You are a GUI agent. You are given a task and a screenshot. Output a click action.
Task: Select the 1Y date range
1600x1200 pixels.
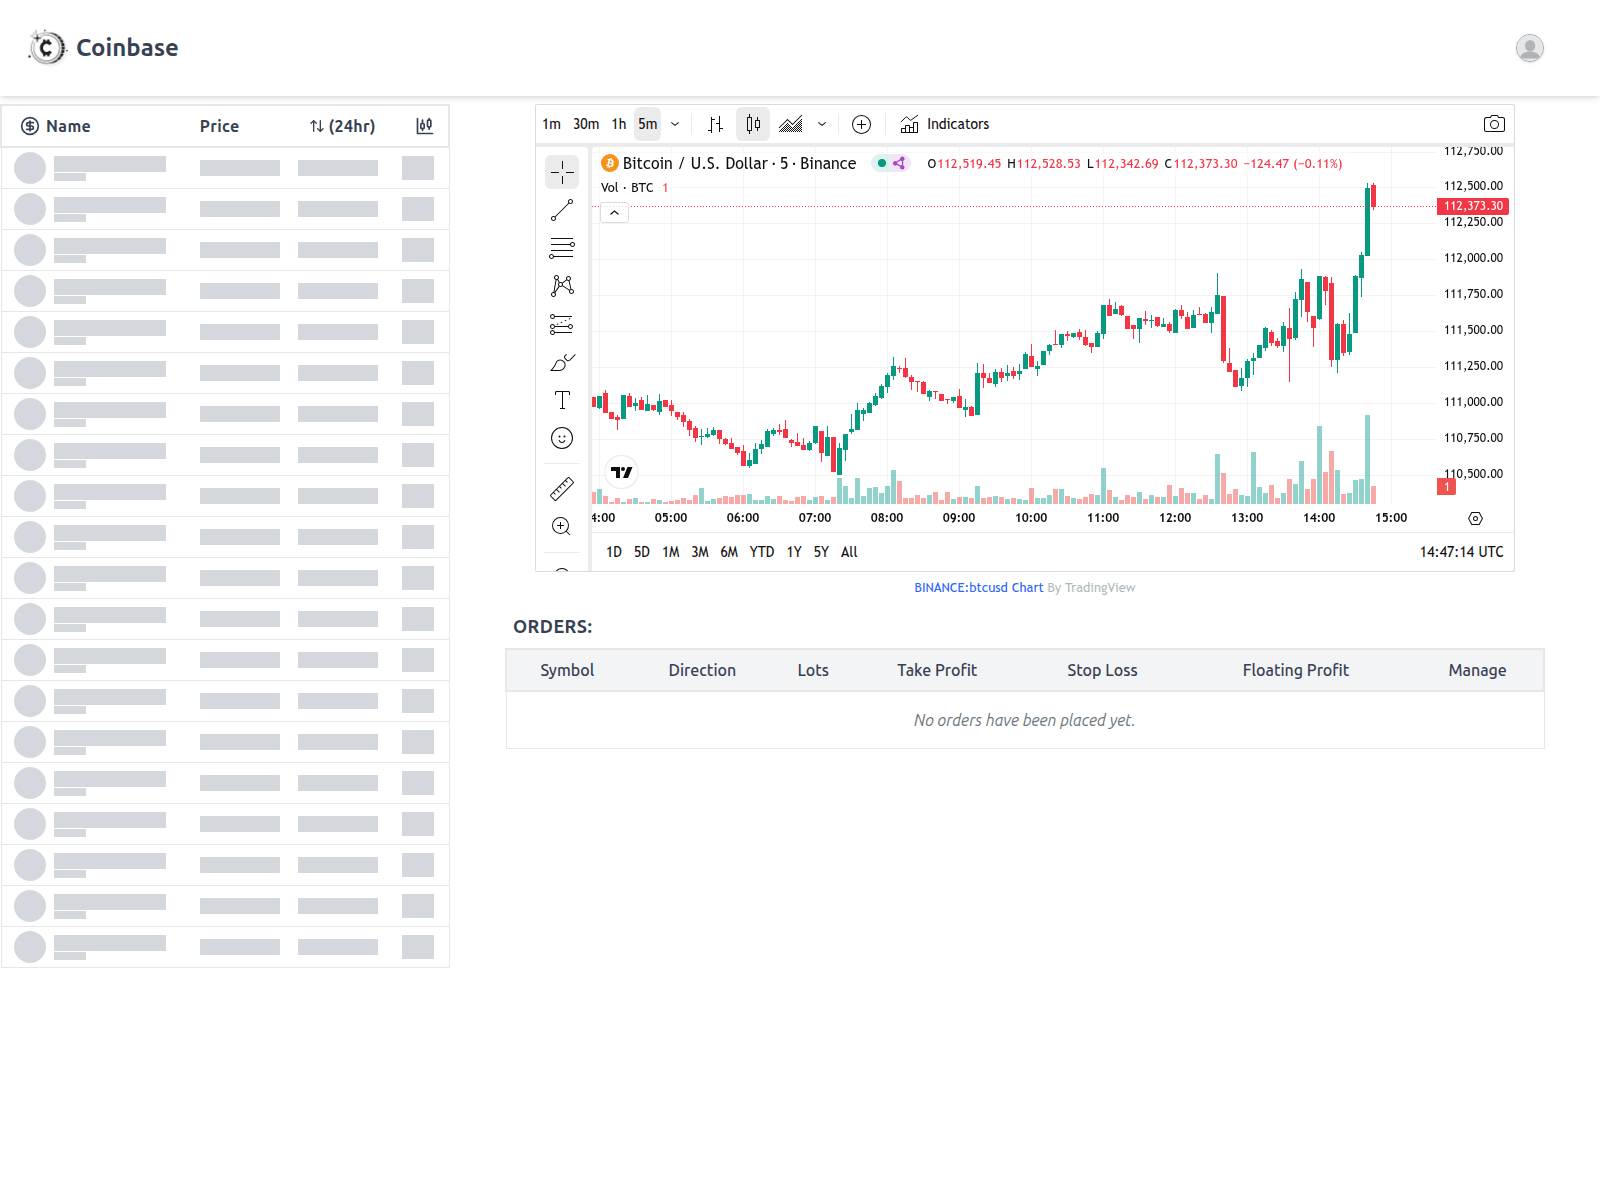pyautogui.click(x=794, y=552)
